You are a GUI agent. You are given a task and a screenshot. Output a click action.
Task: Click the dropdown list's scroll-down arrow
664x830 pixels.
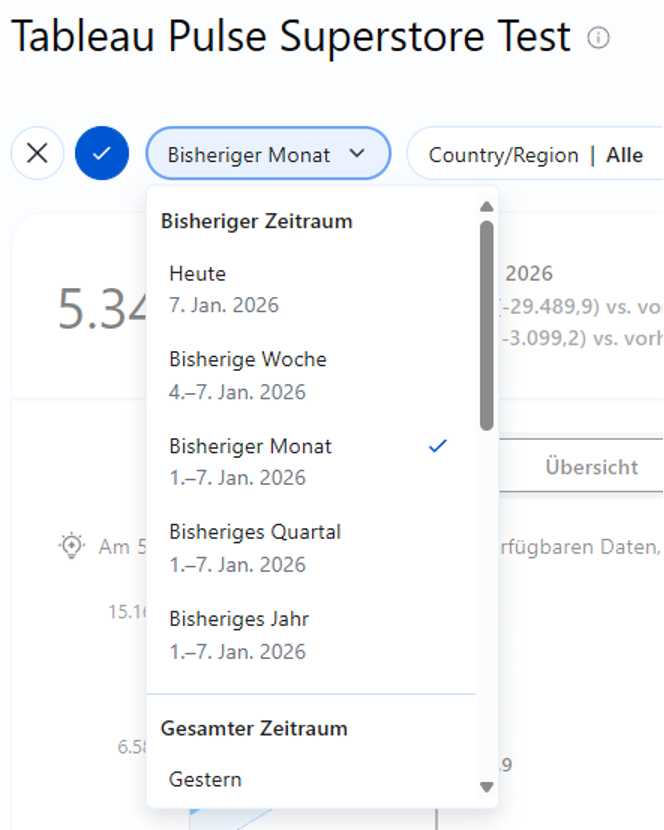point(486,787)
